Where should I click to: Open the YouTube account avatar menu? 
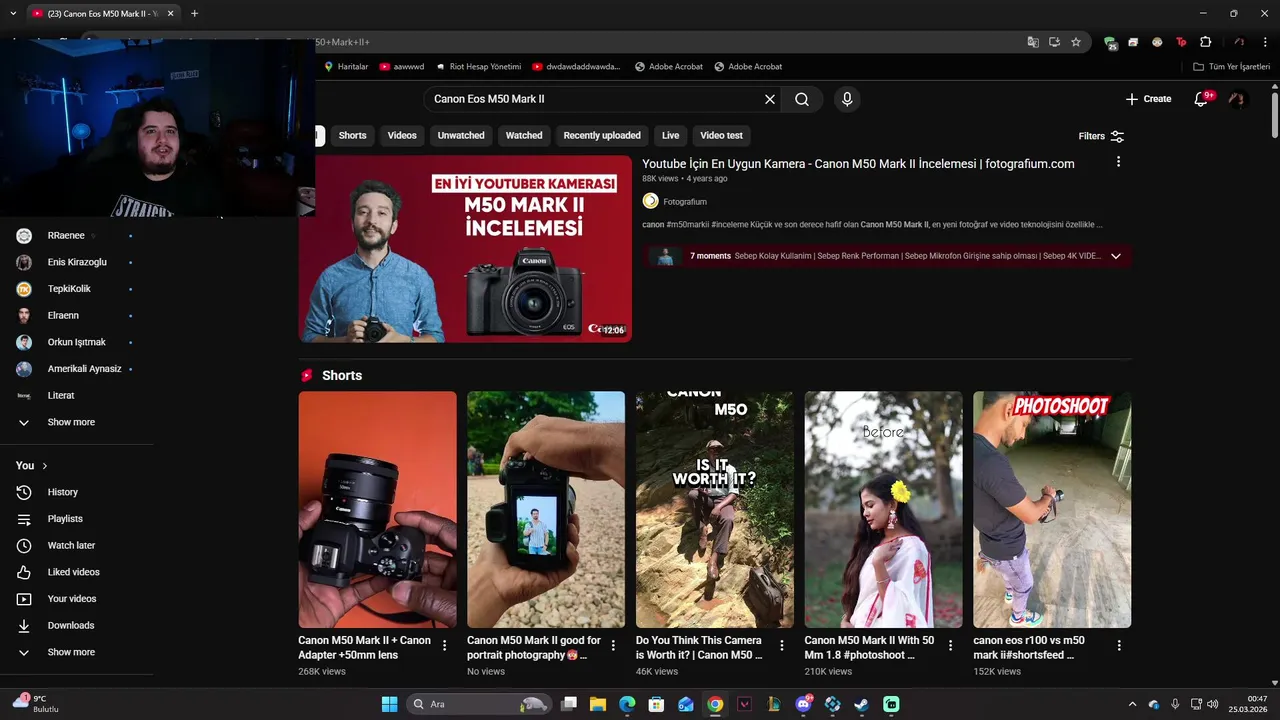pyautogui.click(x=1237, y=99)
